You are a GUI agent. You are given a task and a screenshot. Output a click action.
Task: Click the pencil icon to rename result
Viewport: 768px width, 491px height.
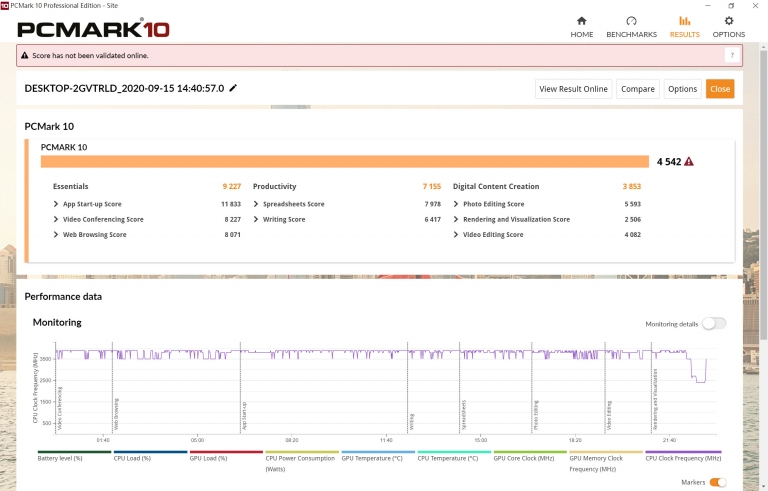pos(233,88)
